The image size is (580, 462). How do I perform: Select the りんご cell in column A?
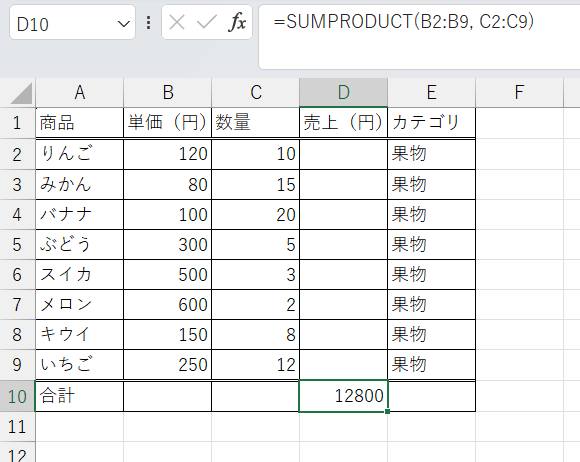pyautogui.click(x=79, y=154)
